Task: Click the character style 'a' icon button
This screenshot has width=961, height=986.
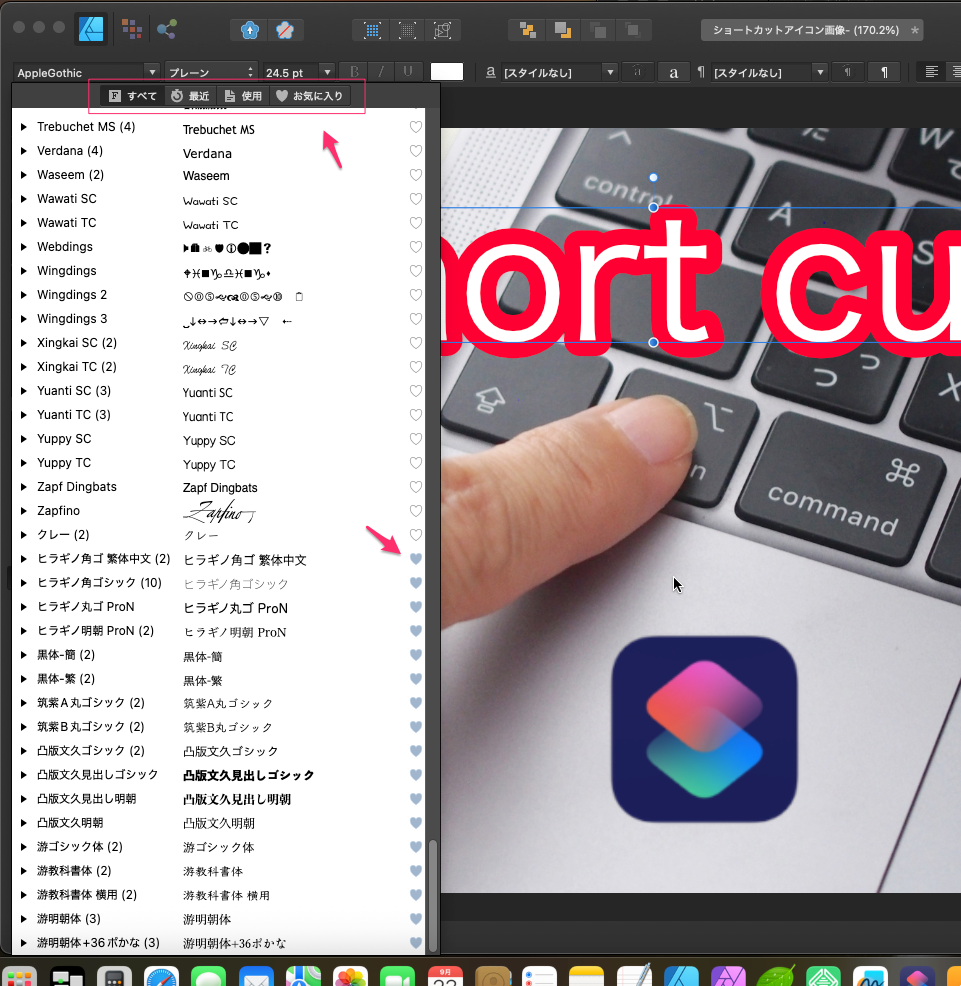Action: point(674,72)
